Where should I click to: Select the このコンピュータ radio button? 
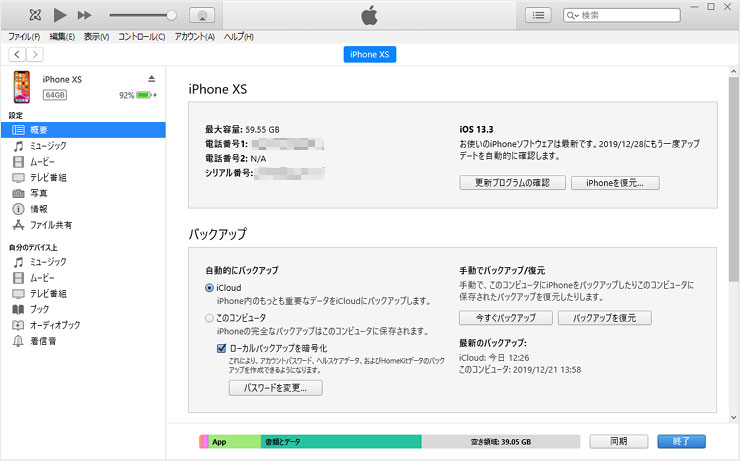coord(209,318)
